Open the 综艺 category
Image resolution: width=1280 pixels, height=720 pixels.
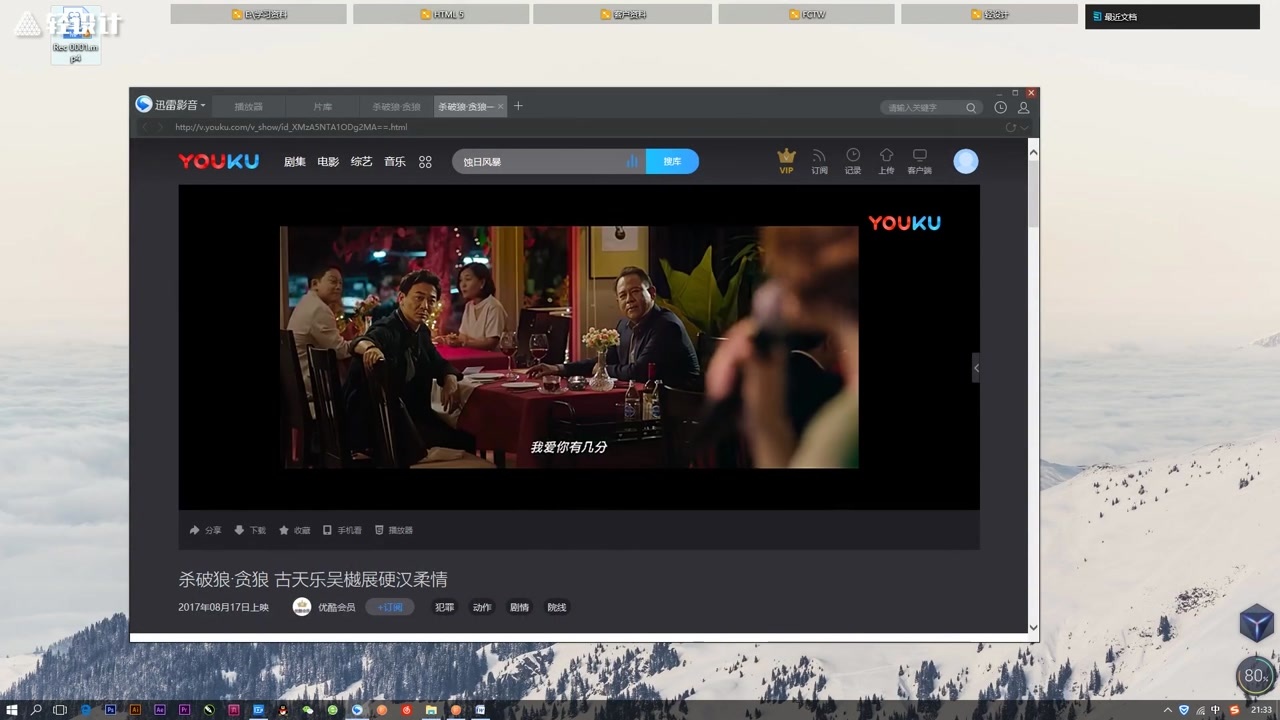point(361,162)
